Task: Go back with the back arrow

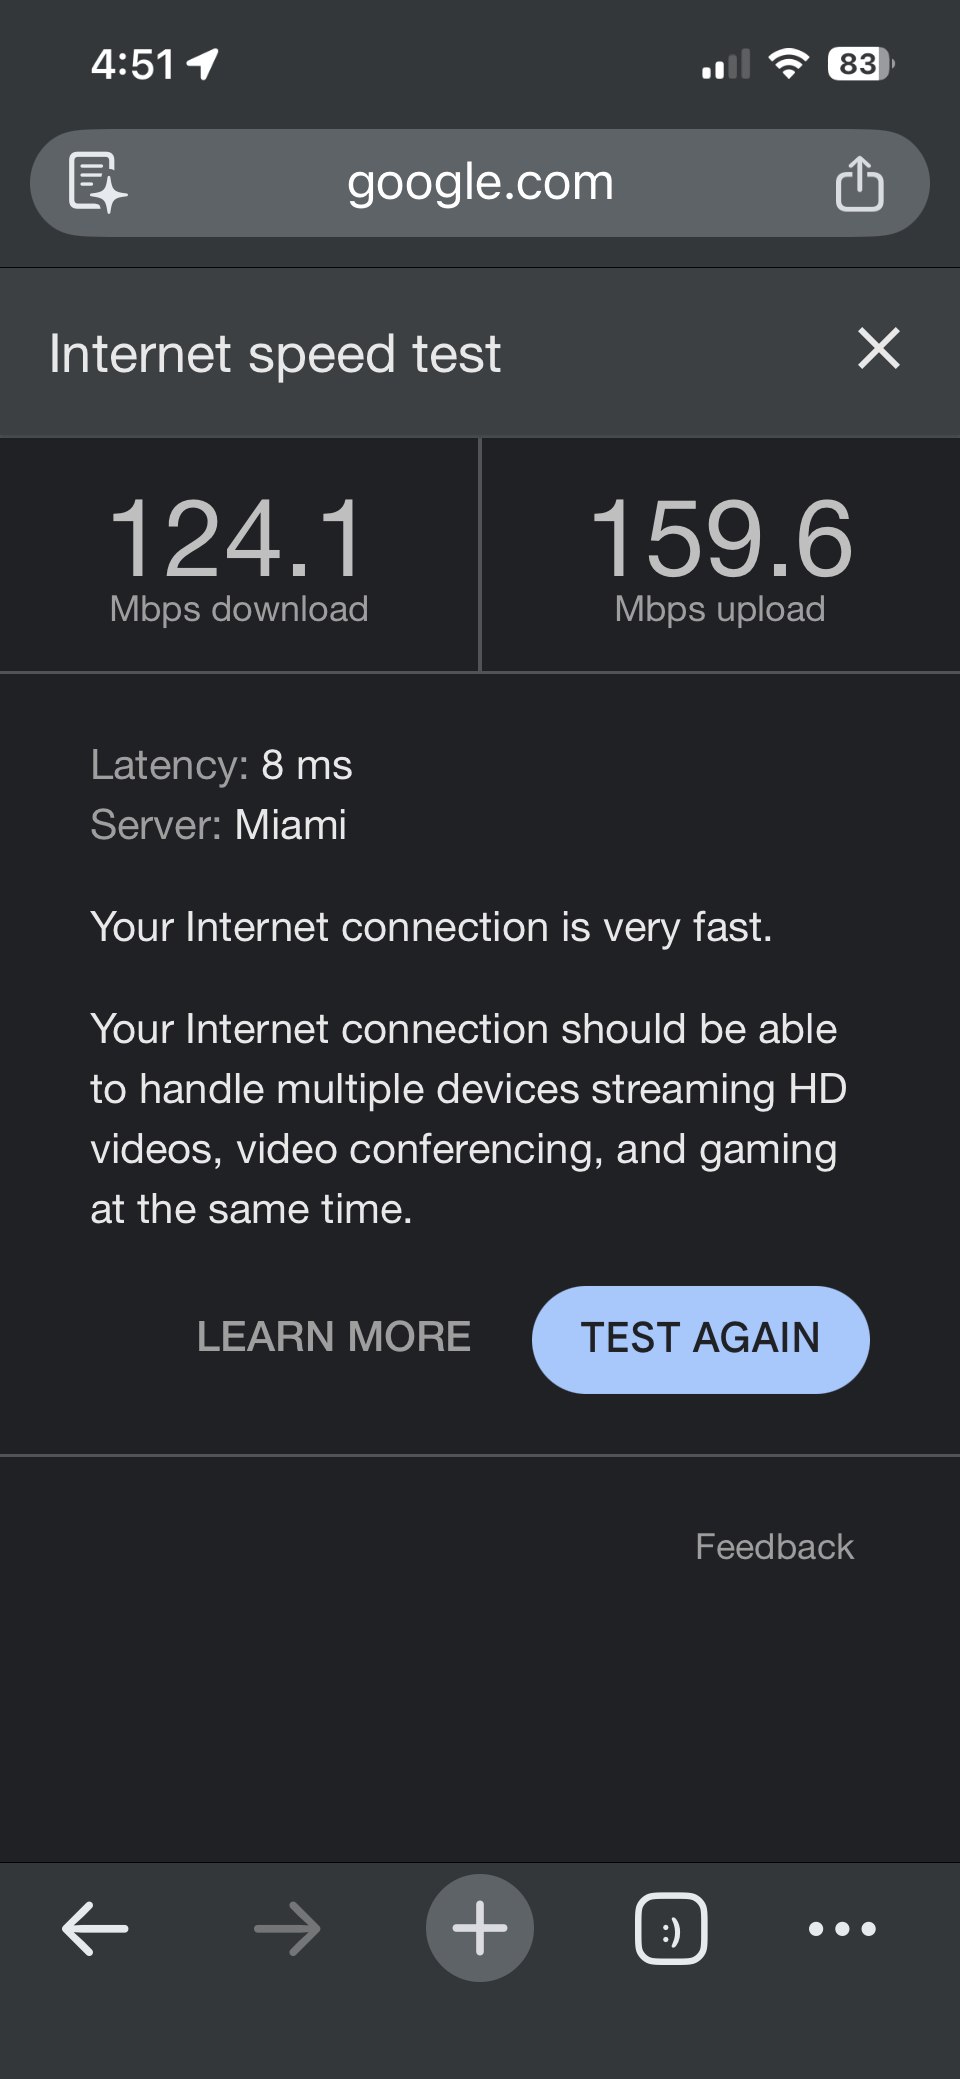Action: pyautogui.click(x=95, y=1928)
